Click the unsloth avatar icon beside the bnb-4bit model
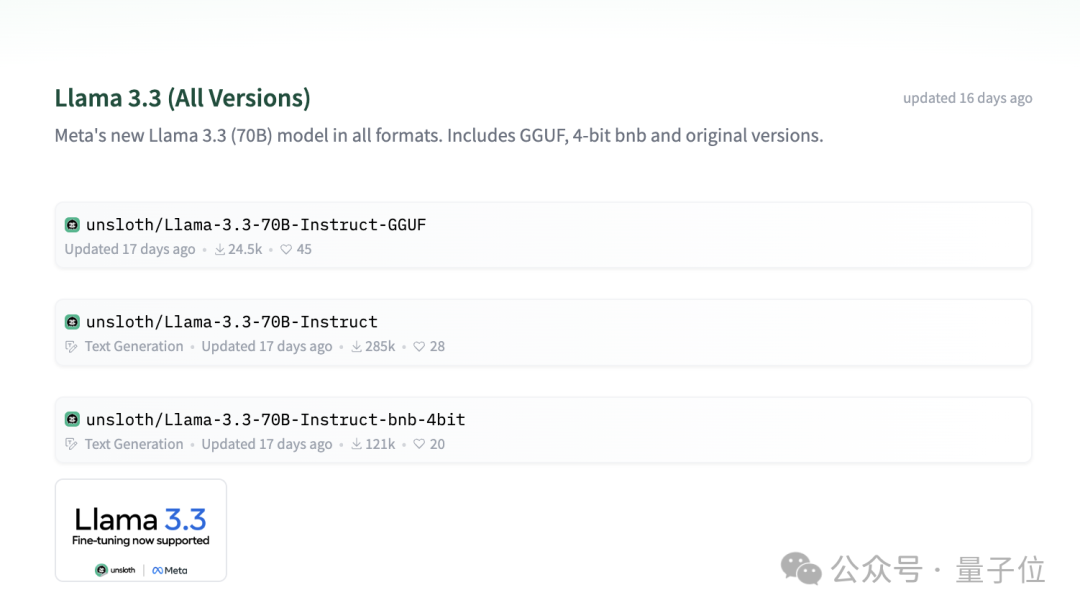The height and width of the screenshot is (613, 1080). click(x=72, y=419)
